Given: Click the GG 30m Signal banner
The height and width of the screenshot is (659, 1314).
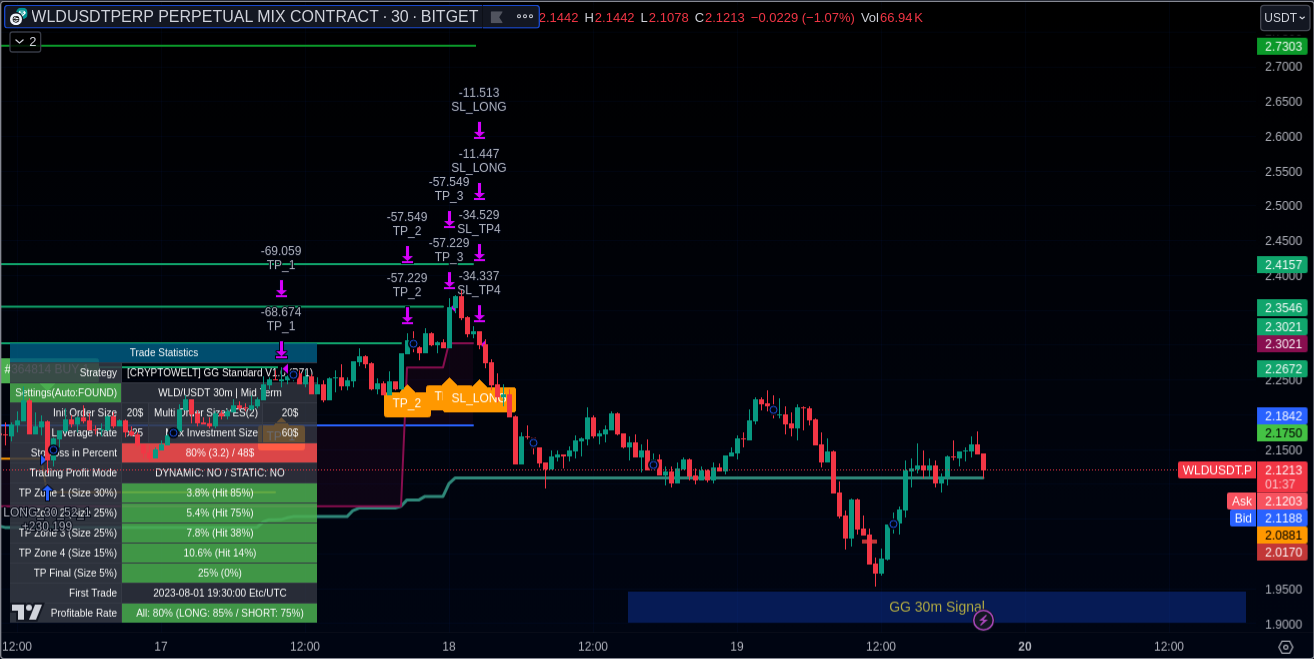Looking at the screenshot, I should coord(936,607).
